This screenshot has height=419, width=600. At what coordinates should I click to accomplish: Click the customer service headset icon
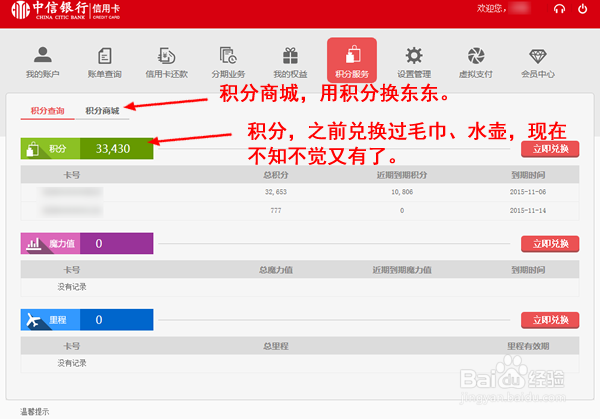[559, 8]
